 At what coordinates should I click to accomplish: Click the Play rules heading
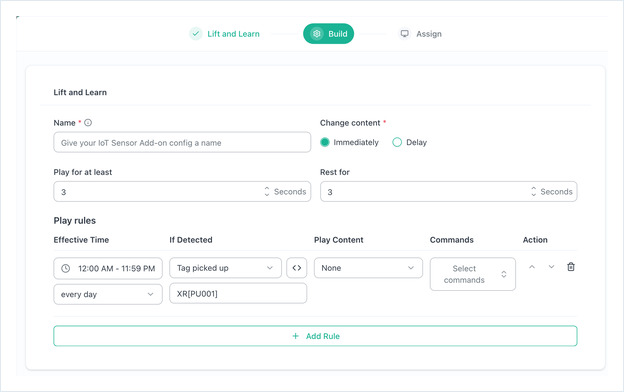[75, 220]
